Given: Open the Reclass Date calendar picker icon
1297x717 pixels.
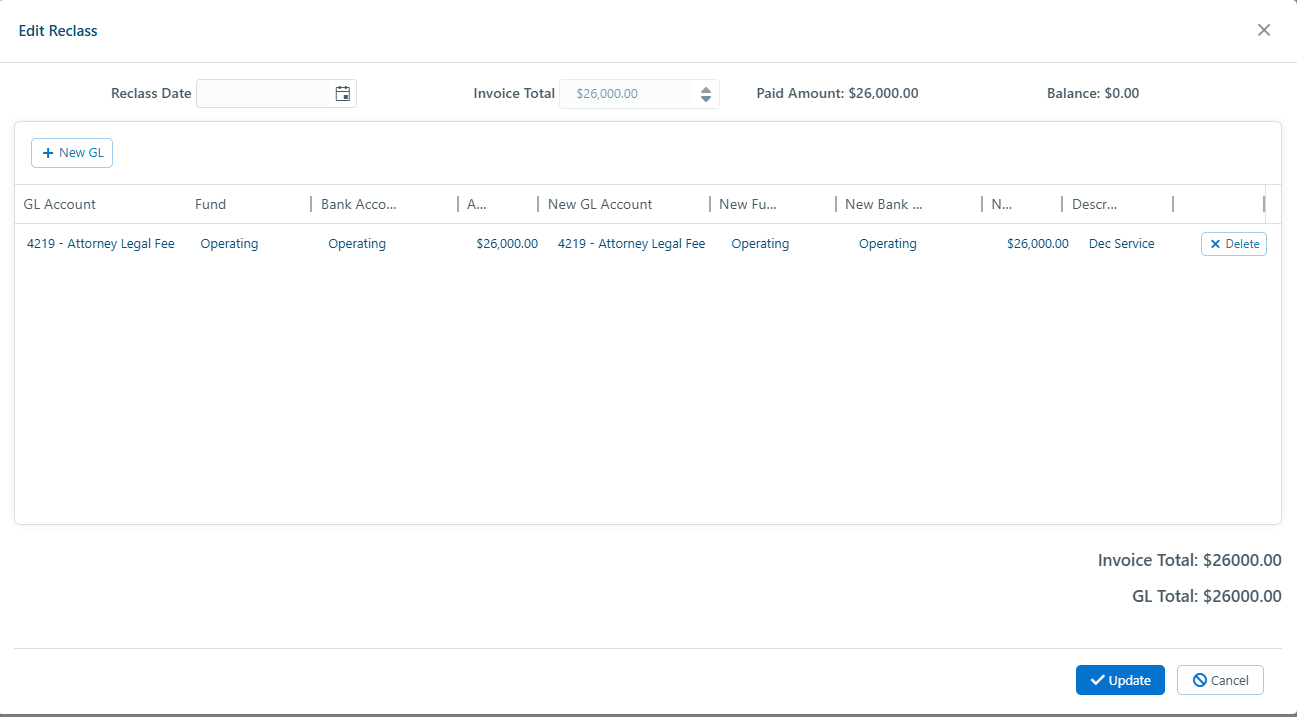Looking at the screenshot, I should 343,93.
